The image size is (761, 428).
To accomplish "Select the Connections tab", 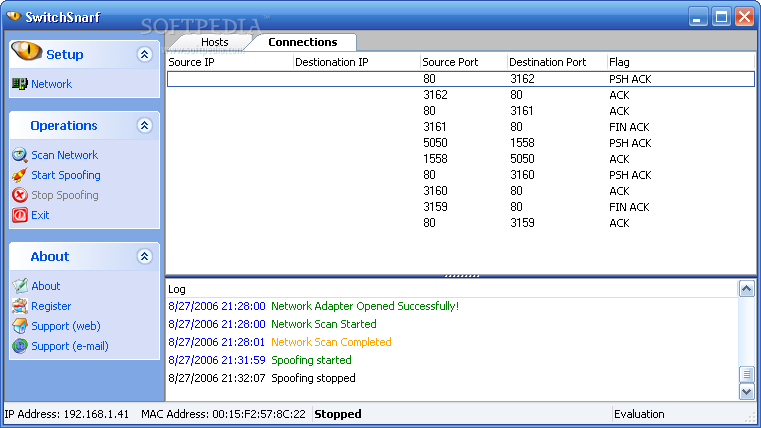I will point(303,42).
